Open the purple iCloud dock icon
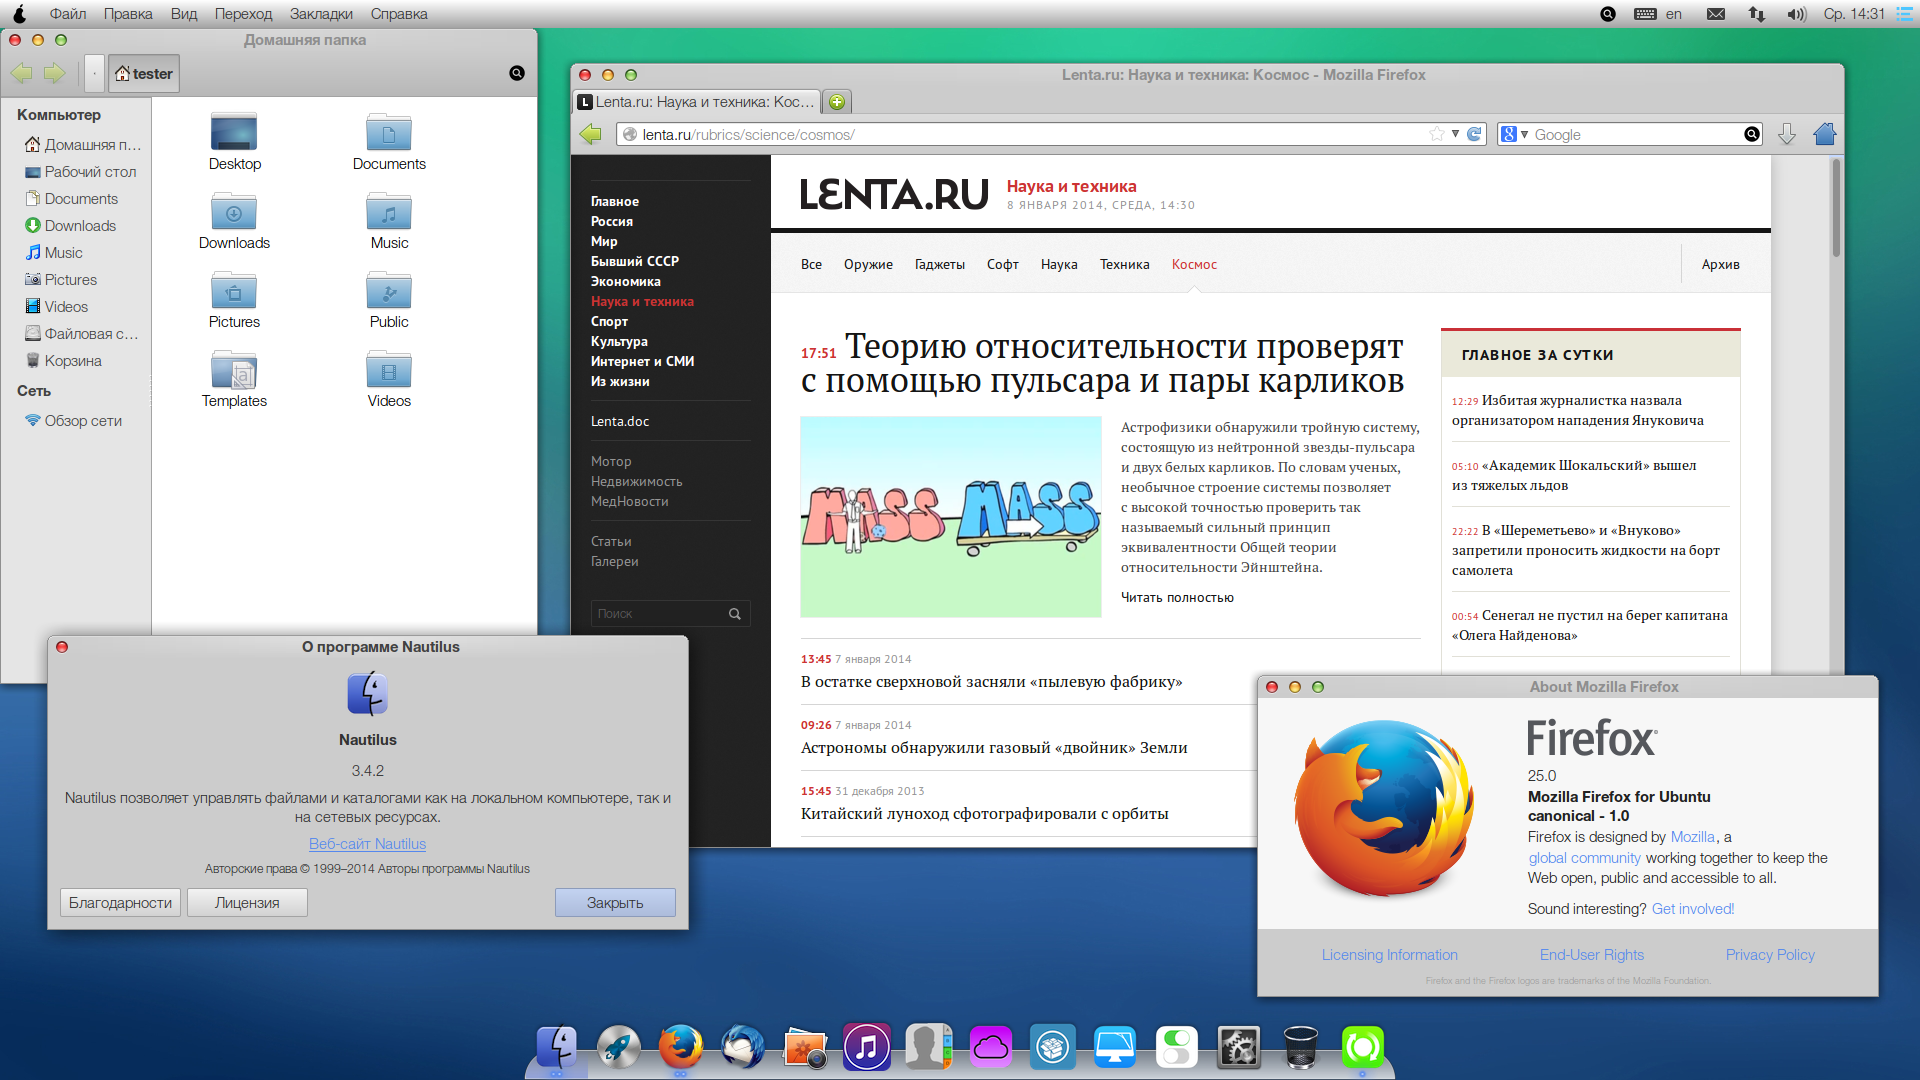This screenshot has width=1920, height=1080. click(x=991, y=1047)
